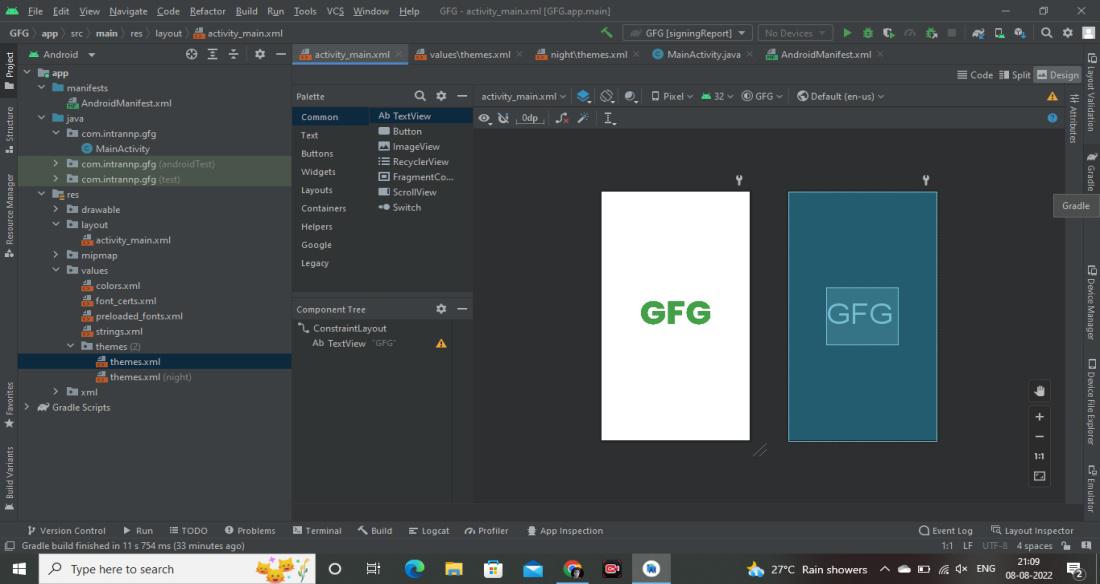Screen dimensions: 1100x584
Task: Search the Palette with magnifier icon
Action: click(x=420, y=96)
